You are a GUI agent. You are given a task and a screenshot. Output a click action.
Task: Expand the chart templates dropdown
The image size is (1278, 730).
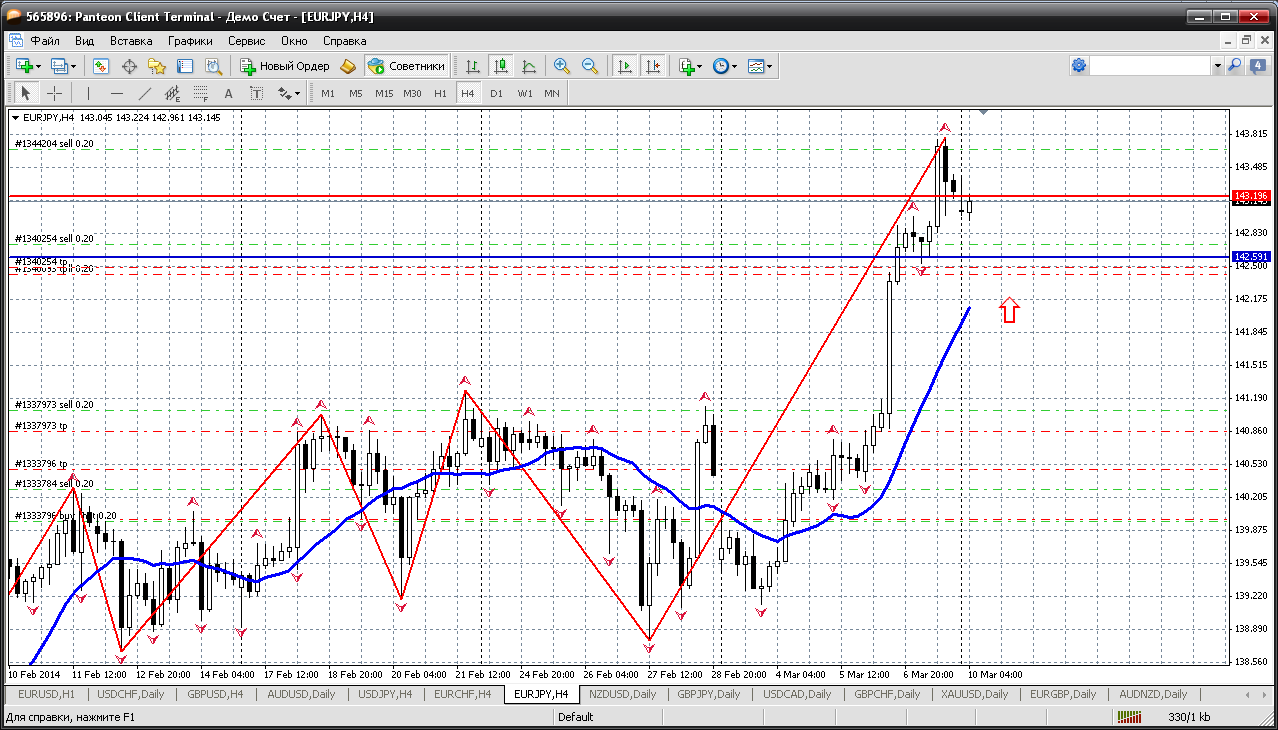tap(769, 66)
